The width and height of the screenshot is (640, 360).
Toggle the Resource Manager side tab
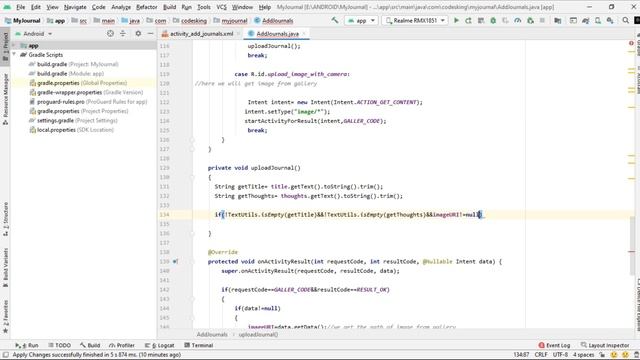click(x=5, y=99)
